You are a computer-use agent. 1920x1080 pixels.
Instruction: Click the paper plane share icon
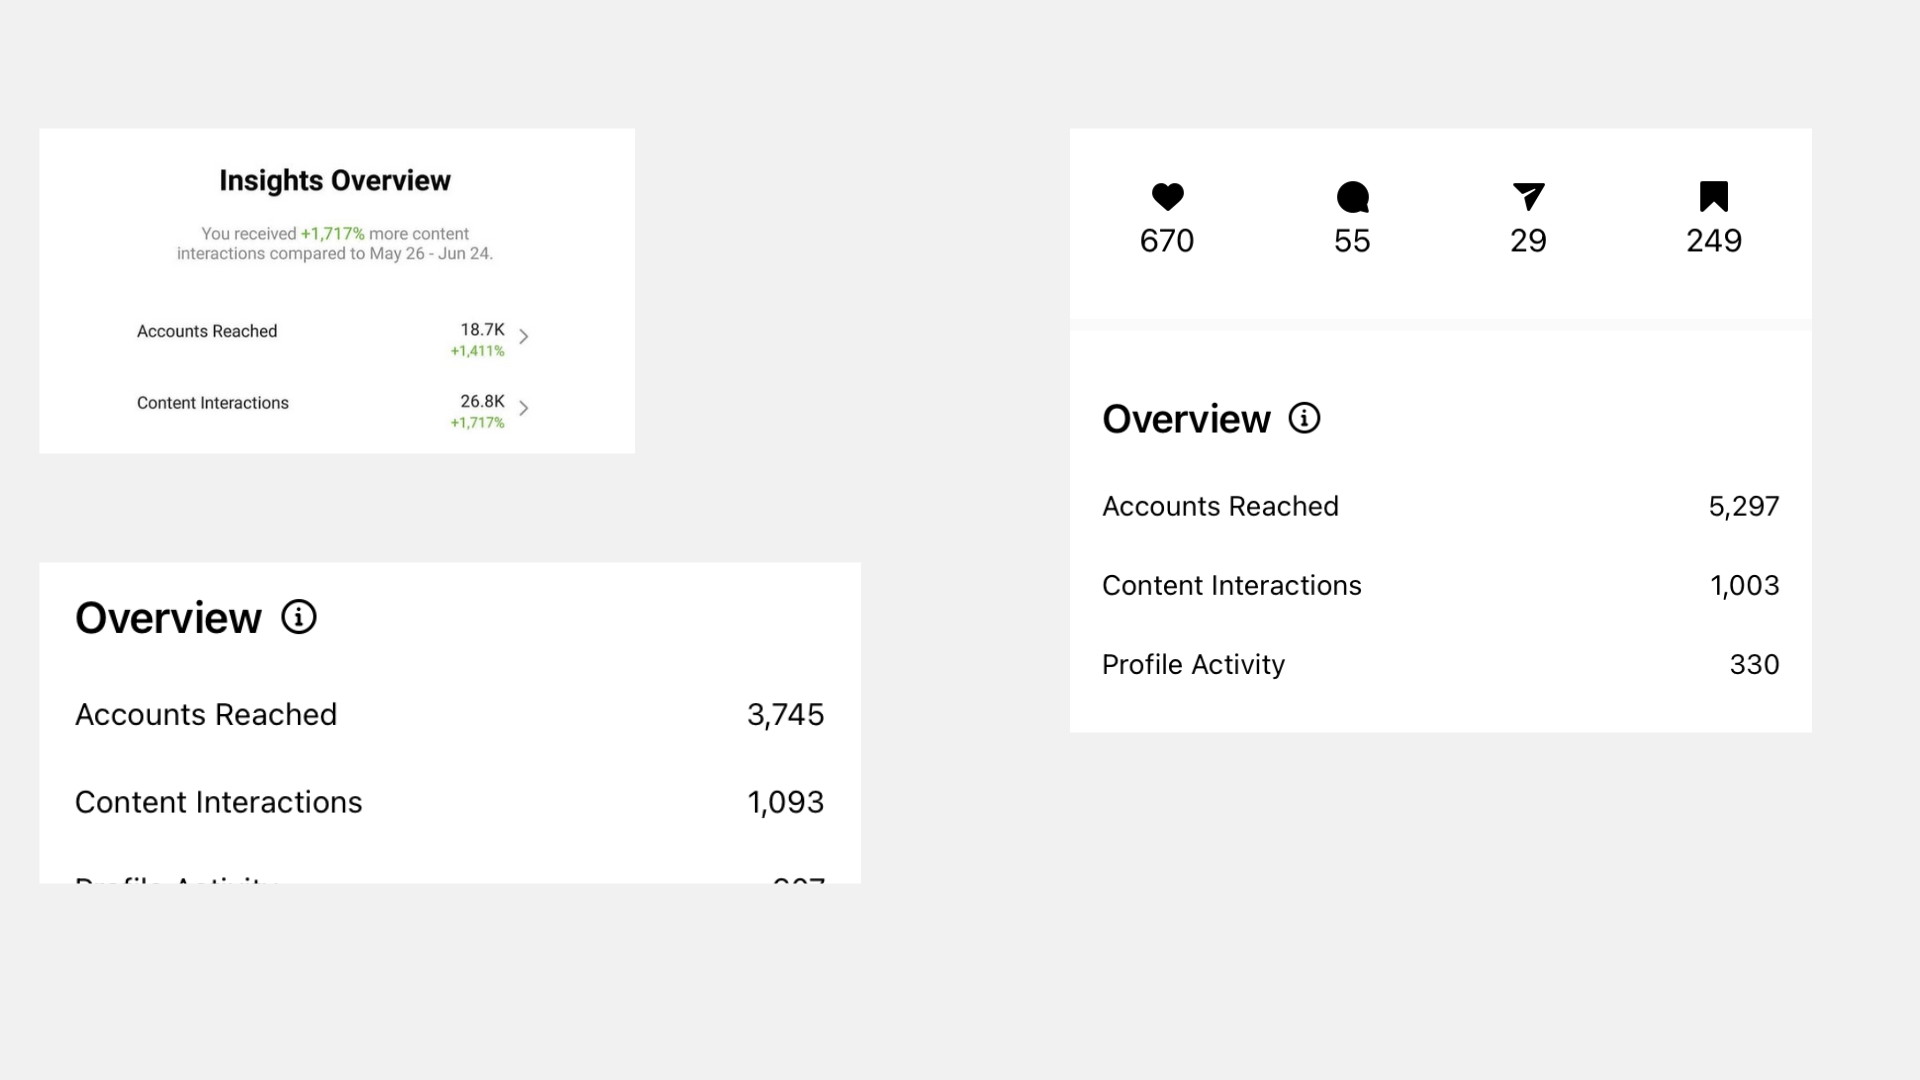1528,197
